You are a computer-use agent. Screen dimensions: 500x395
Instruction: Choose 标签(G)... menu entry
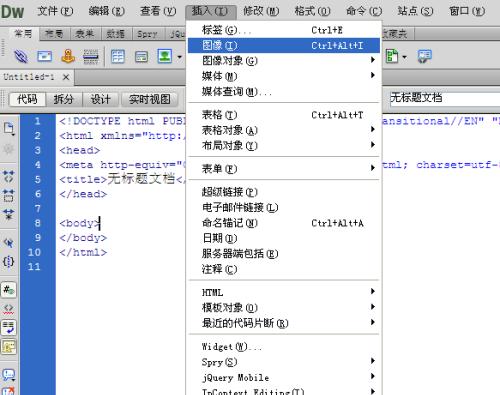click(x=284, y=30)
